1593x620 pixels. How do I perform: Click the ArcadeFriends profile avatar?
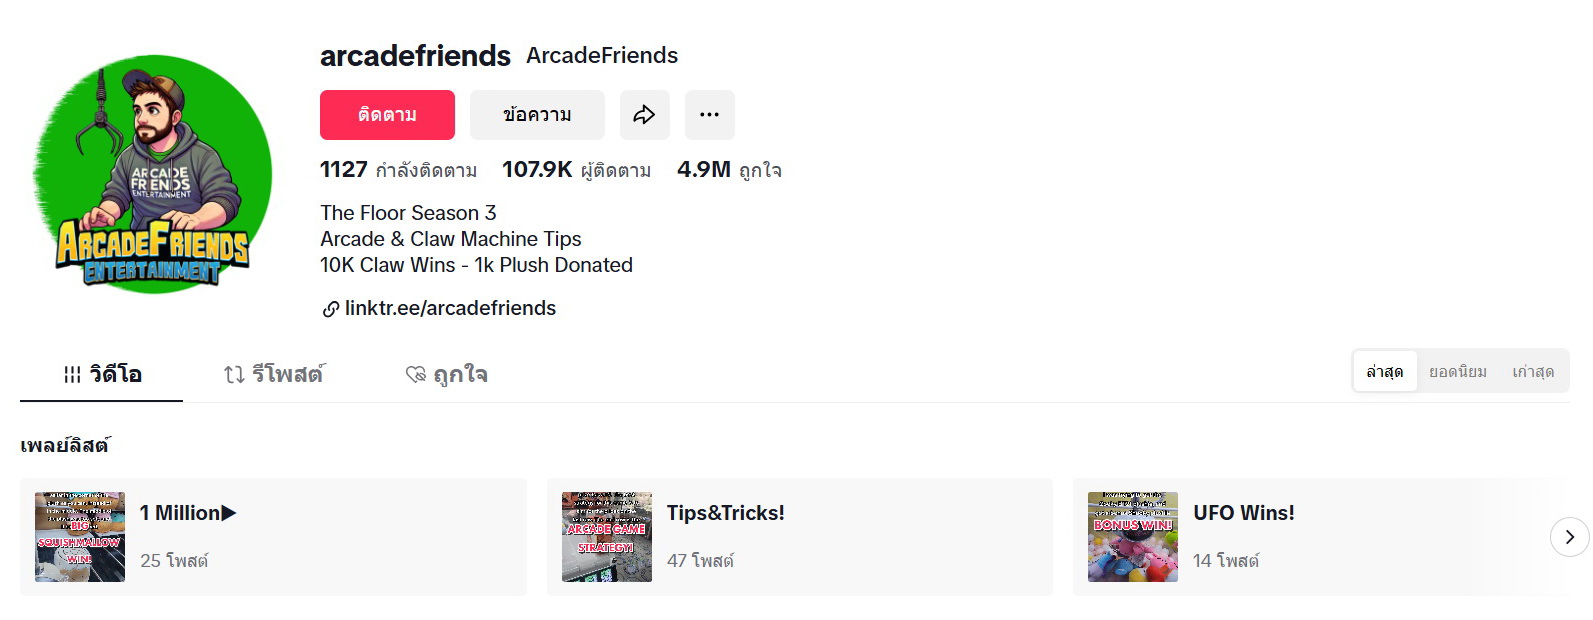click(x=153, y=174)
